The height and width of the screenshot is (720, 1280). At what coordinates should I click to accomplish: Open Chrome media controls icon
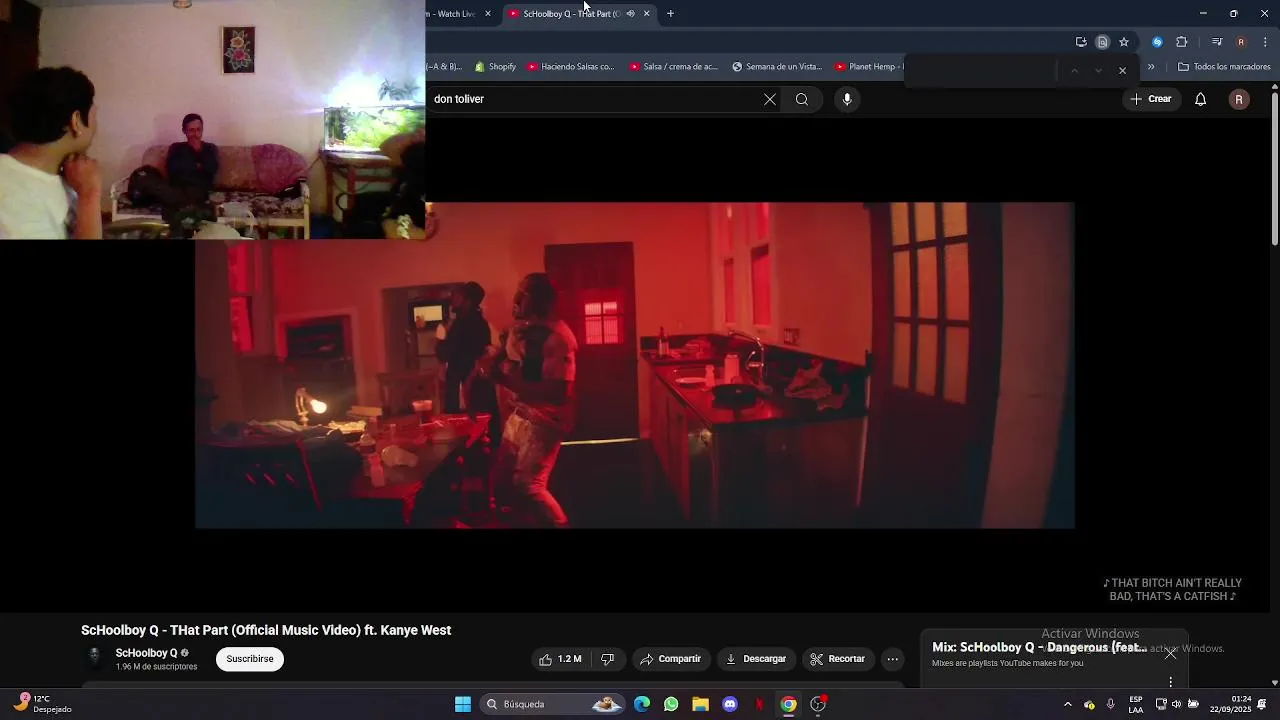click(x=1217, y=42)
